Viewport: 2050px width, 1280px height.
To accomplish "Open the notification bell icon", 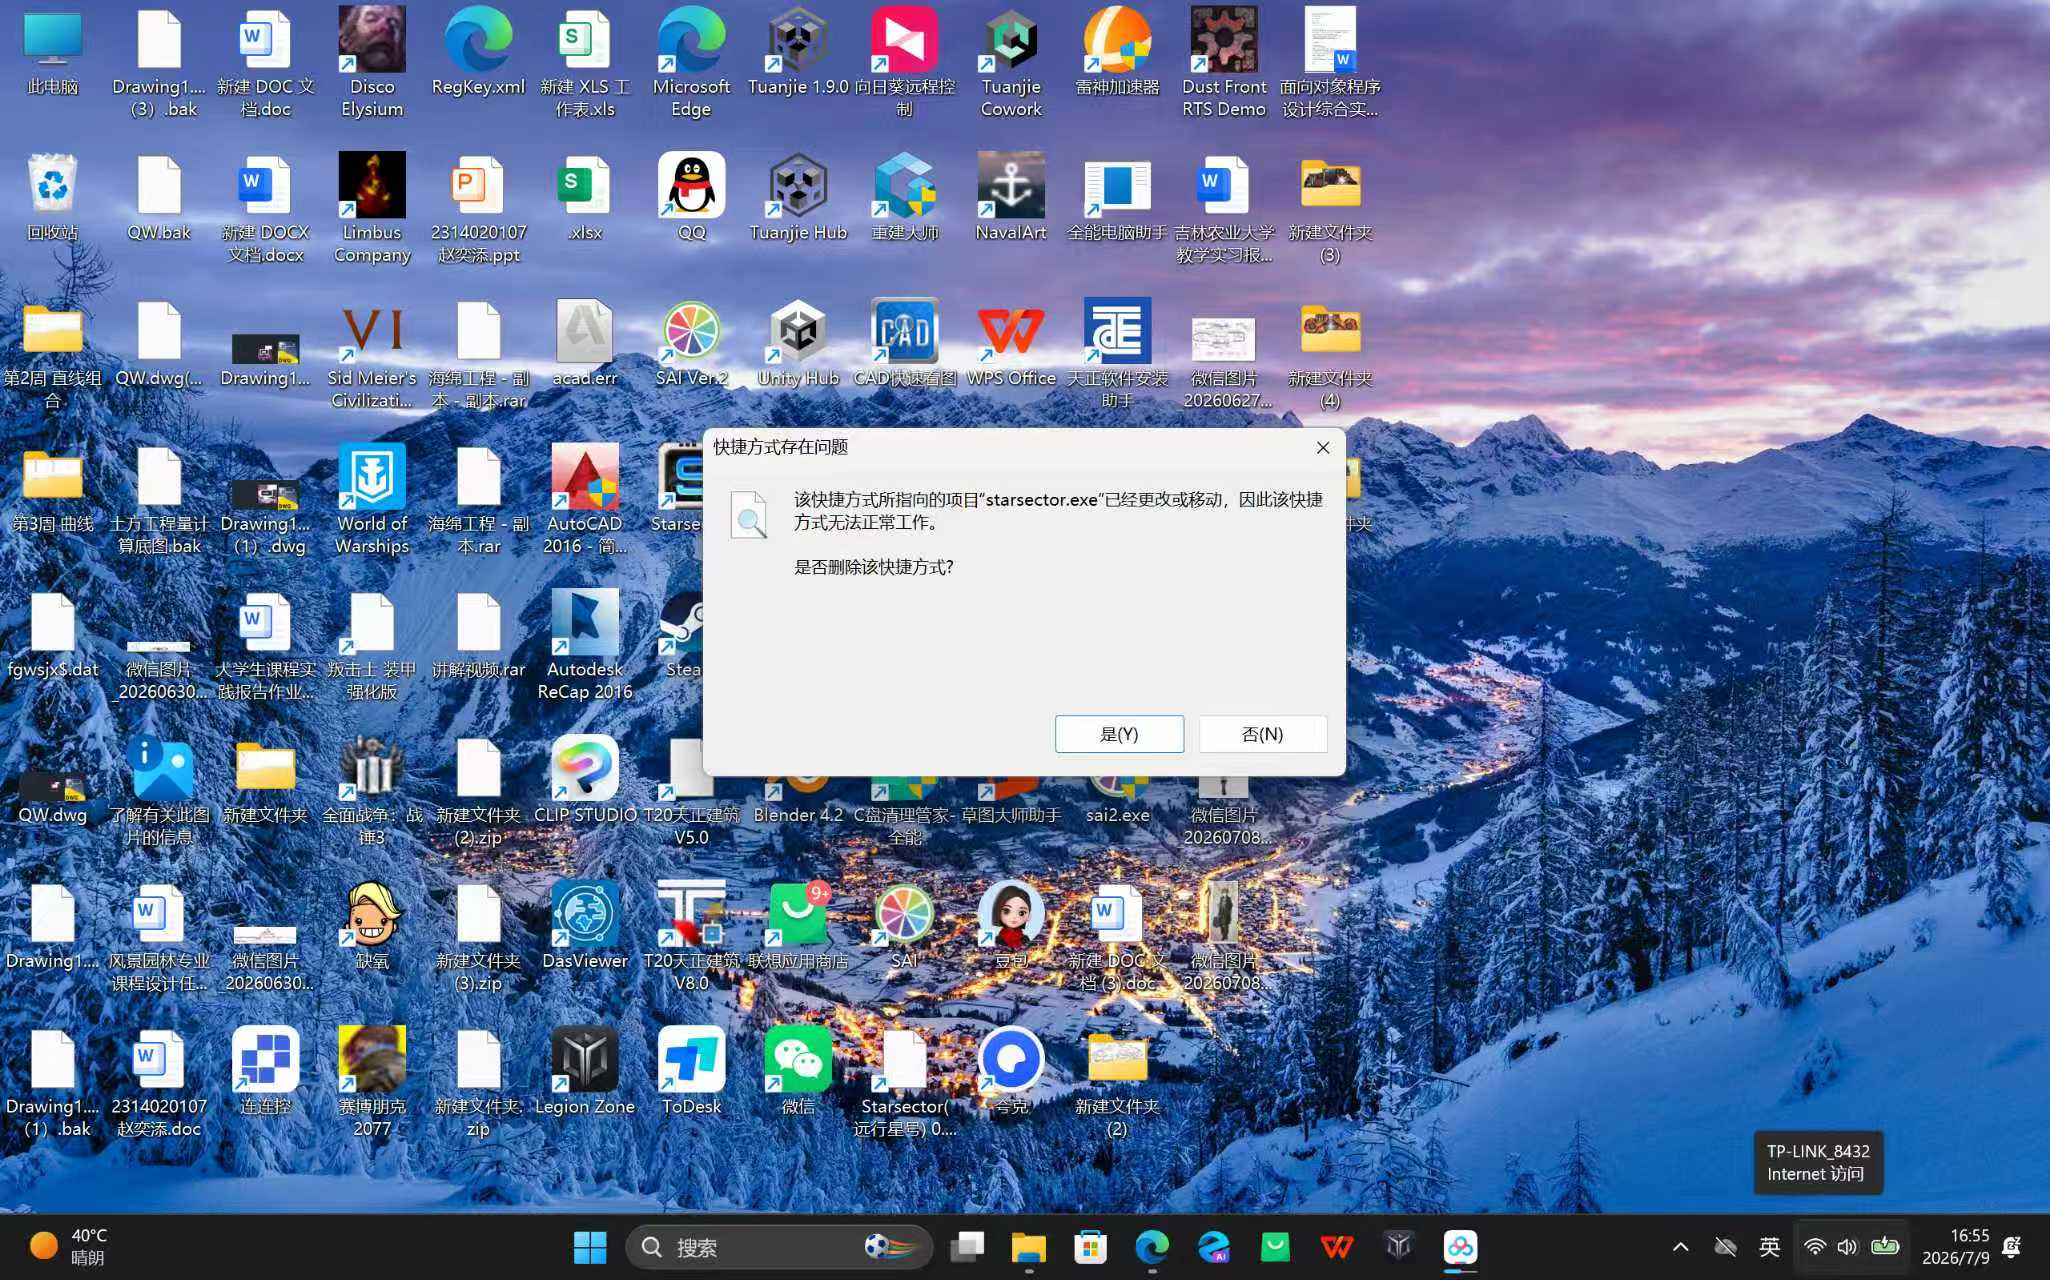I will pos(2013,1247).
